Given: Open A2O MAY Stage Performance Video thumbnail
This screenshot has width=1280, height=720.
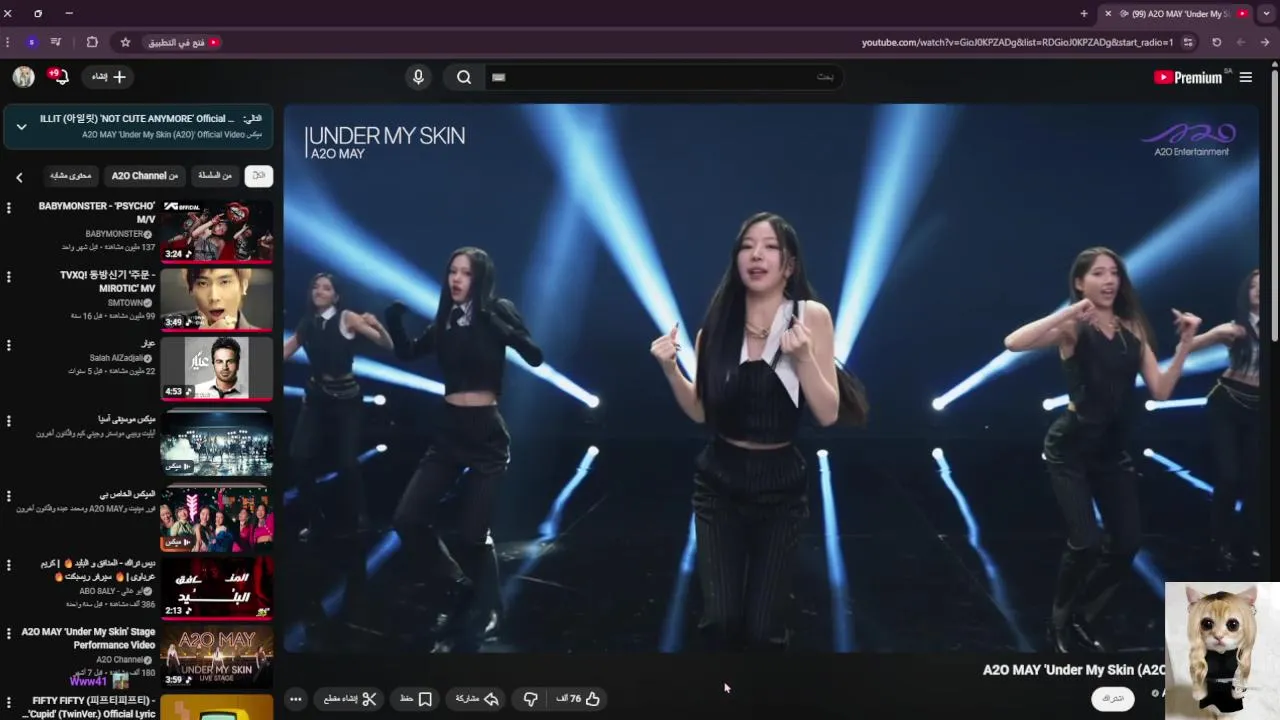Looking at the screenshot, I should 217,656.
